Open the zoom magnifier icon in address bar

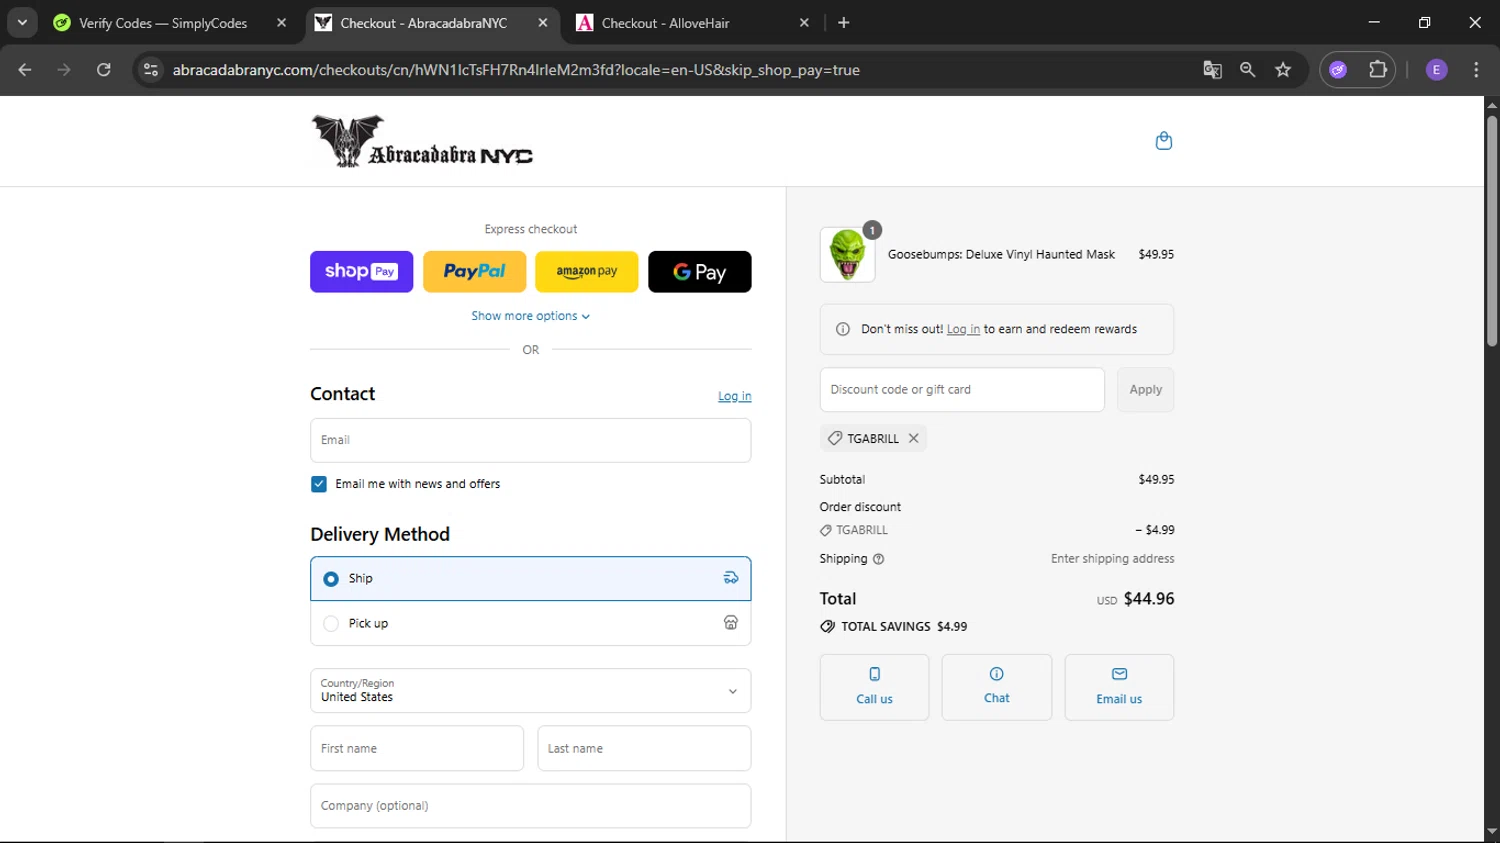(x=1247, y=70)
